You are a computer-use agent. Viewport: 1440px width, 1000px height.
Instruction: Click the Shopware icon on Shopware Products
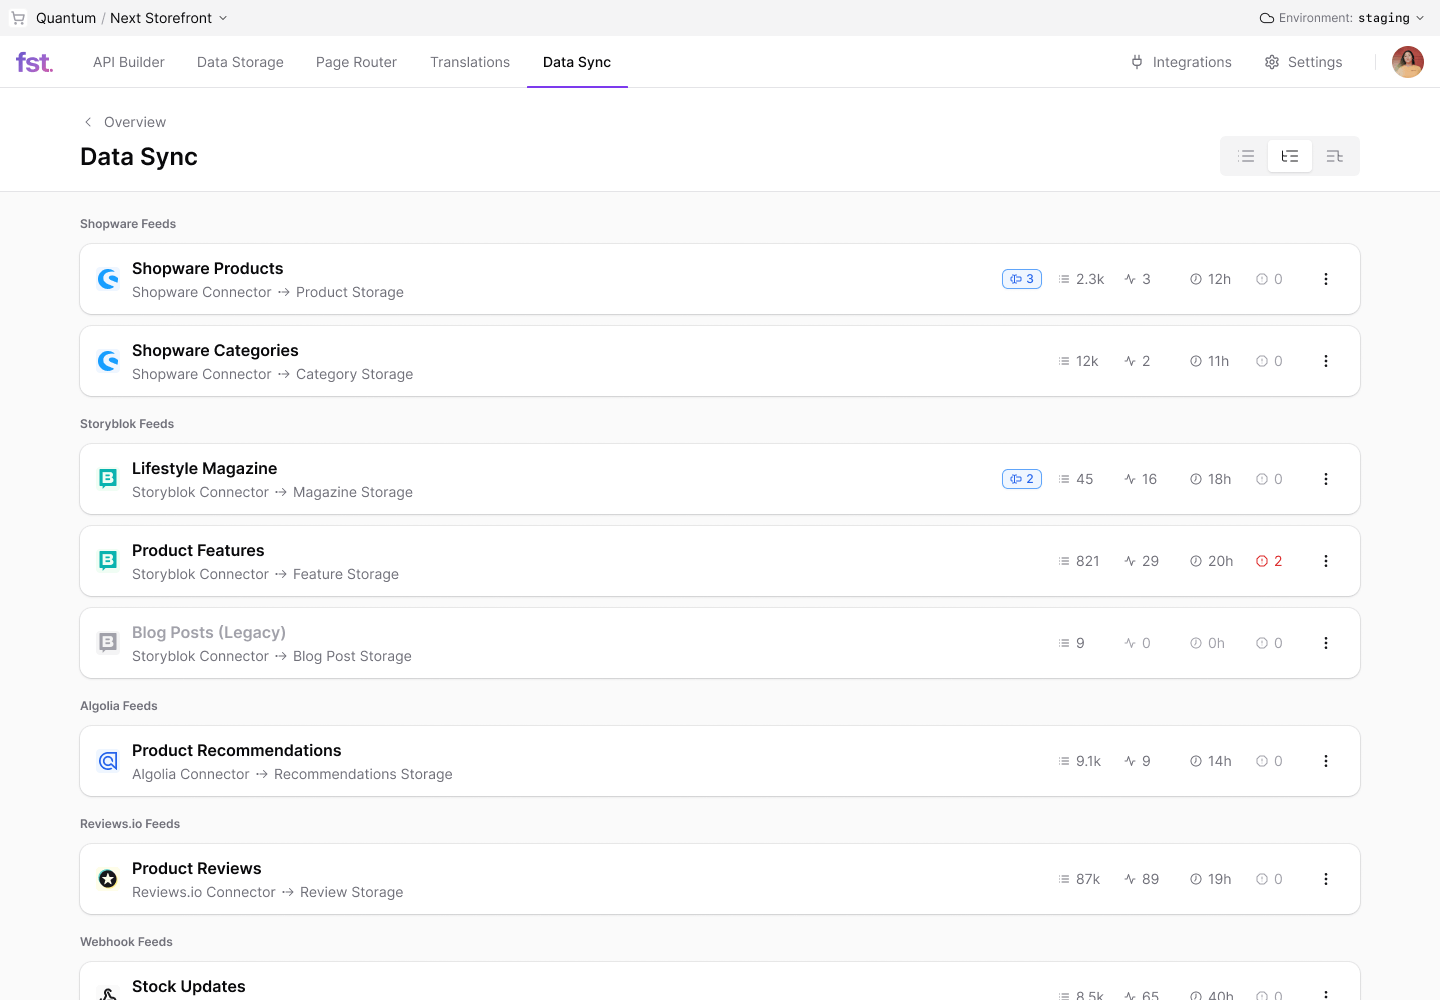pyautogui.click(x=108, y=279)
